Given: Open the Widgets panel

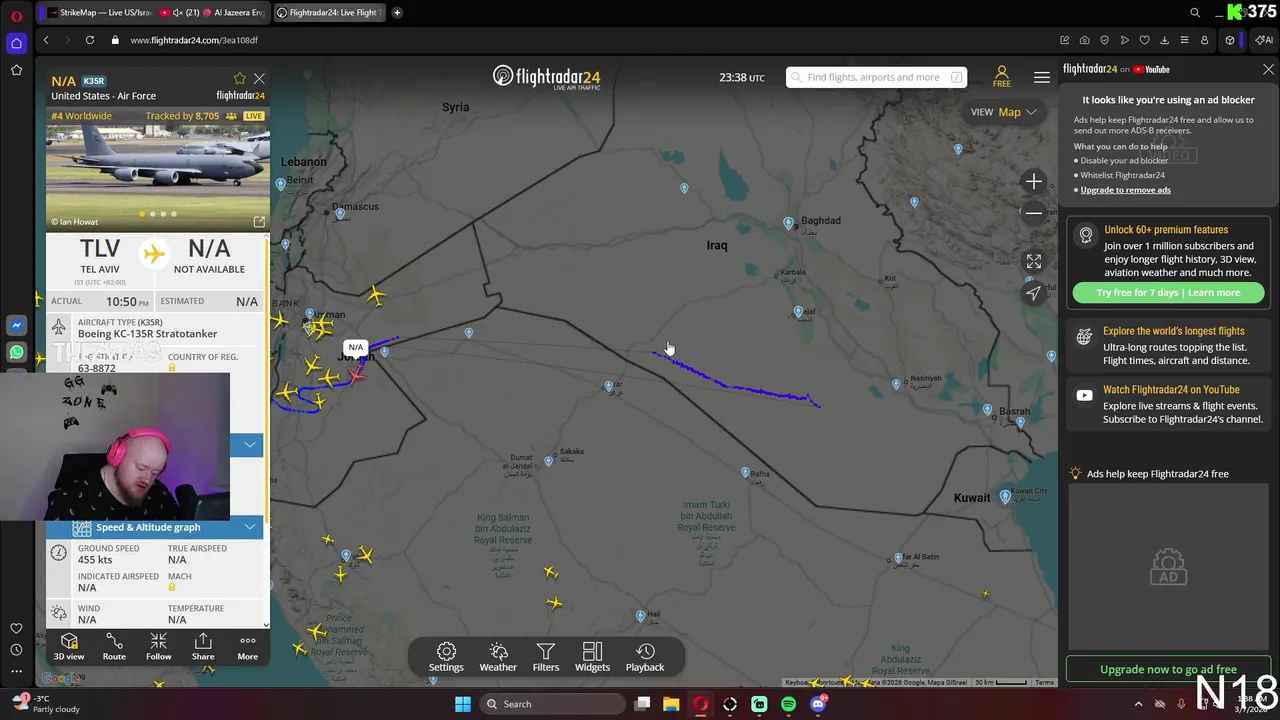Looking at the screenshot, I should (x=592, y=657).
